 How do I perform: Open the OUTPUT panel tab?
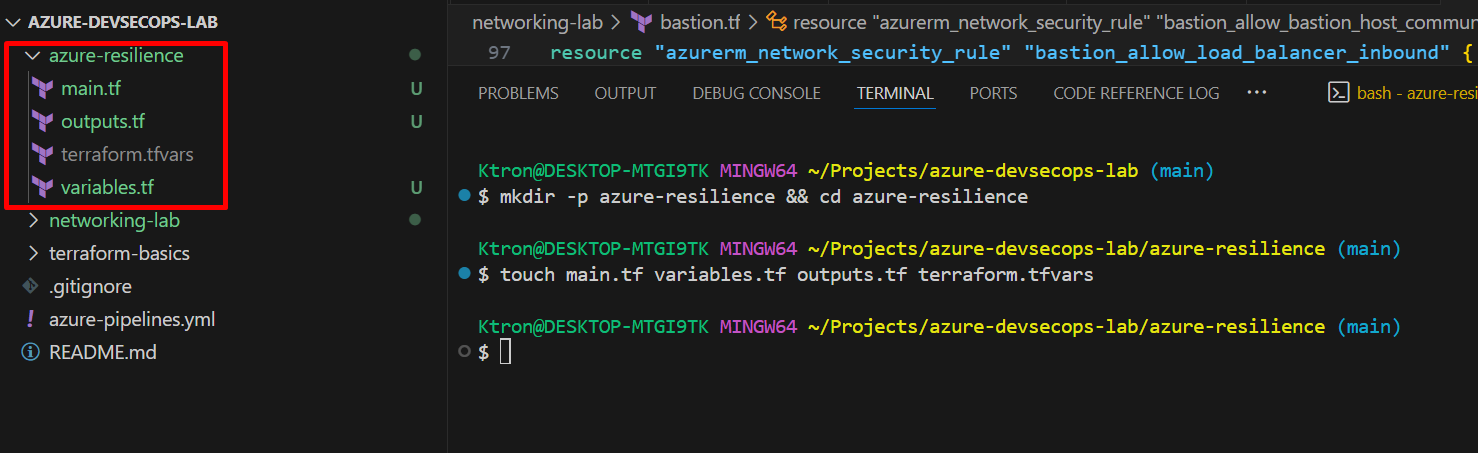point(625,93)
